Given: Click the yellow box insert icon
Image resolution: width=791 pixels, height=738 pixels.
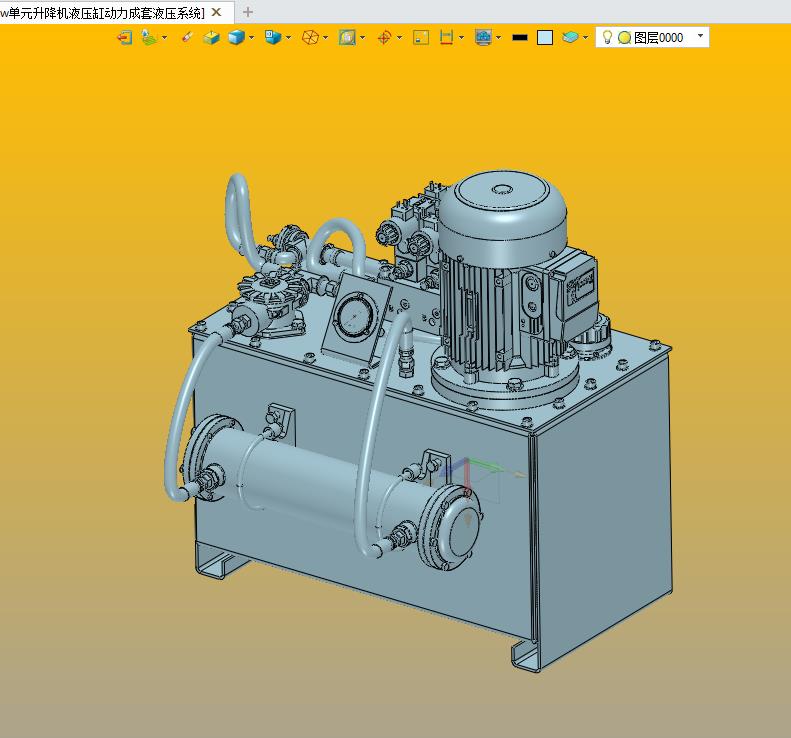Looking at the screenshot, I should [x=211, y=38].
